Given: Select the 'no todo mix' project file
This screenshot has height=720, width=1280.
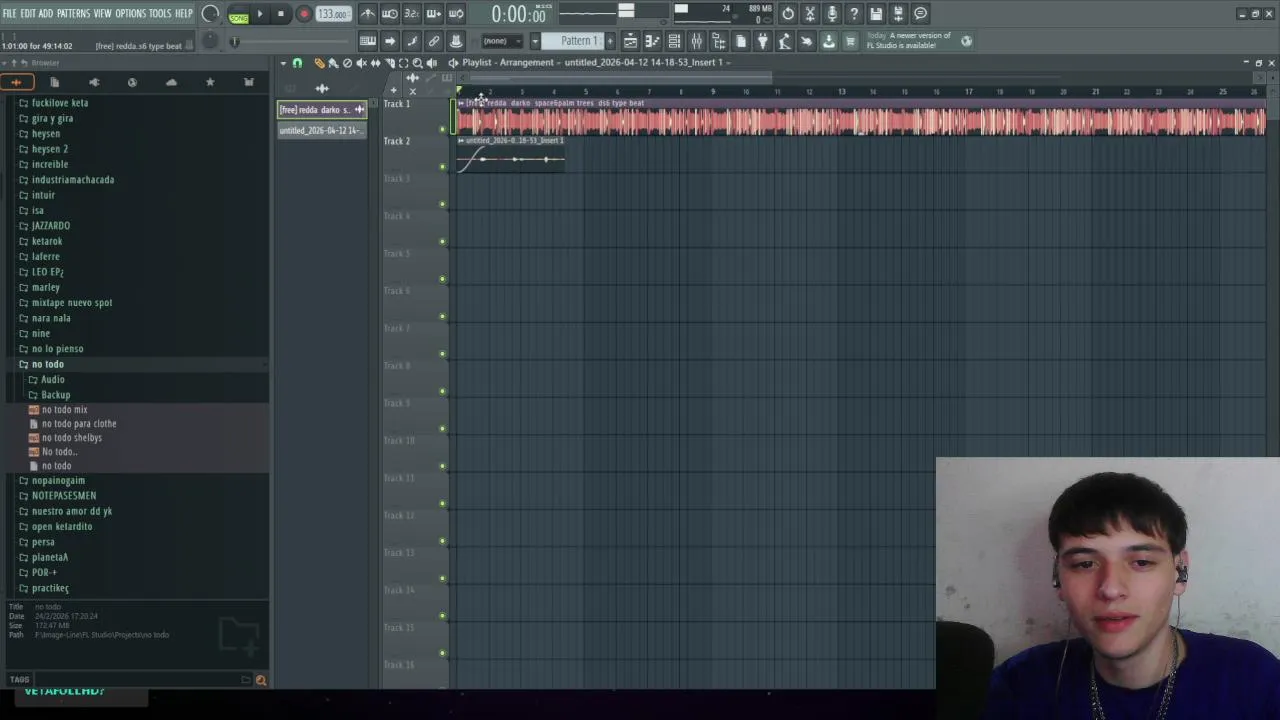Looking at the screenshot, I should pyautogui.click(x=64, y=410).
